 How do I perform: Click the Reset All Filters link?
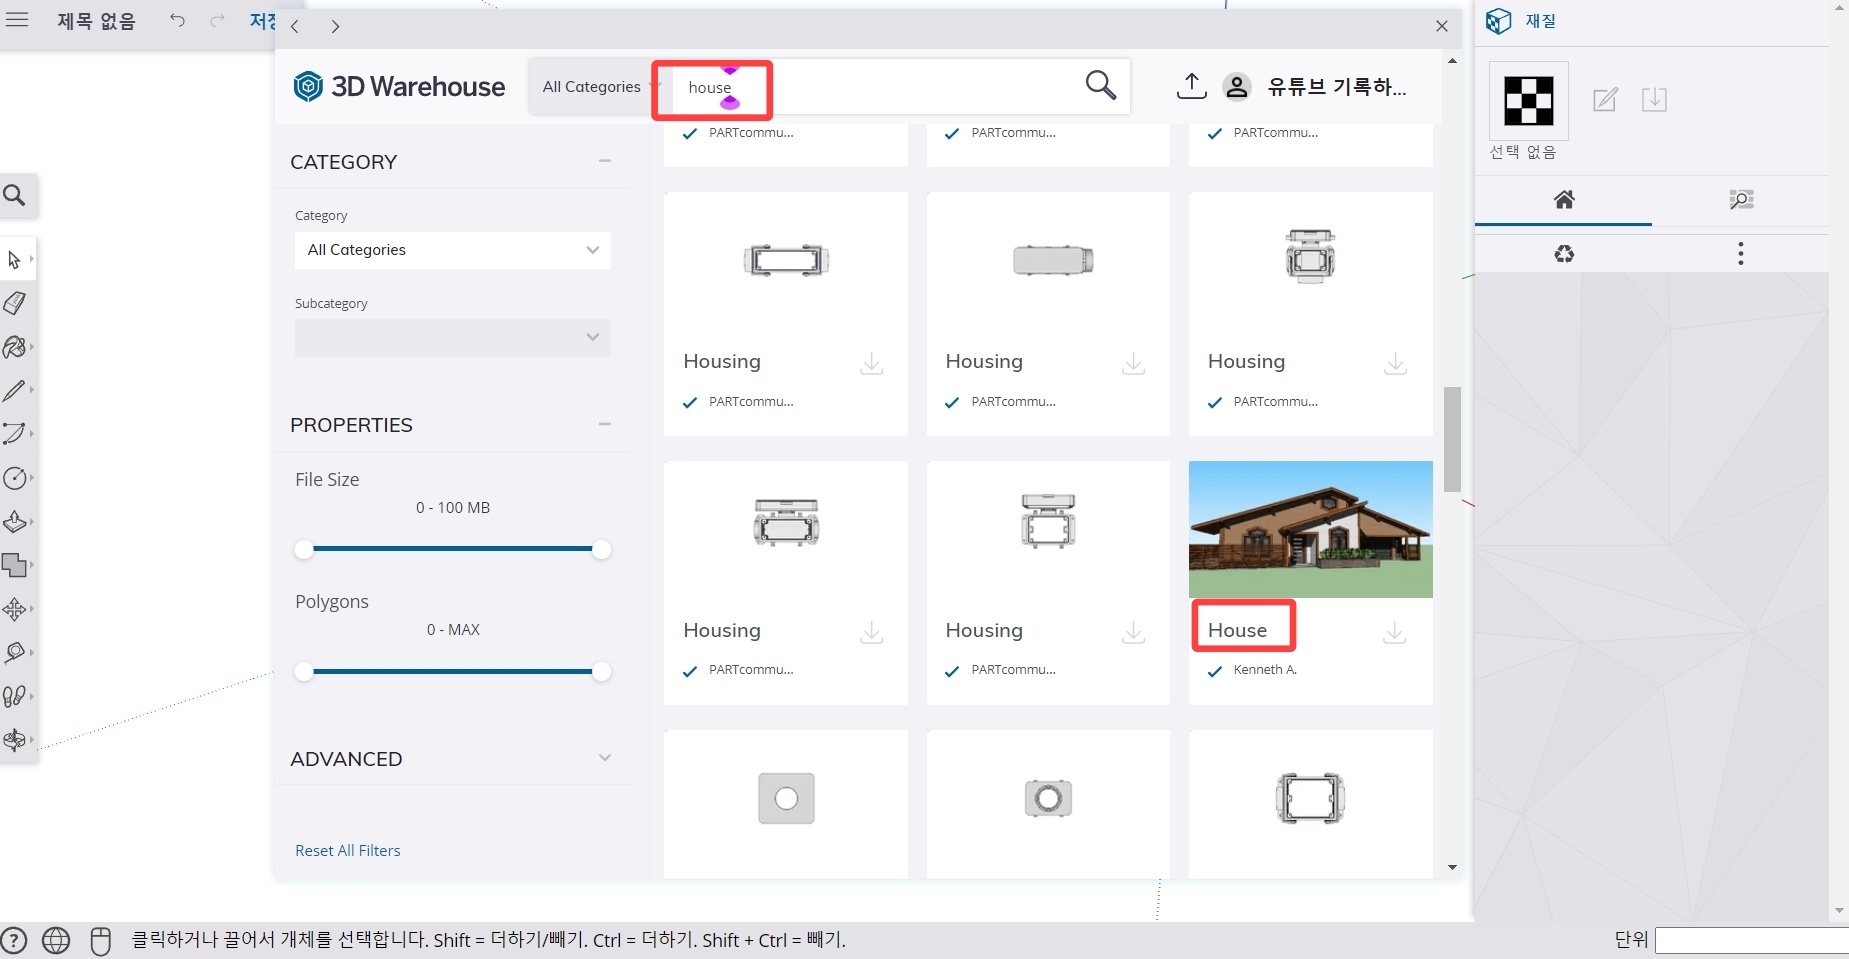point(347,850)
